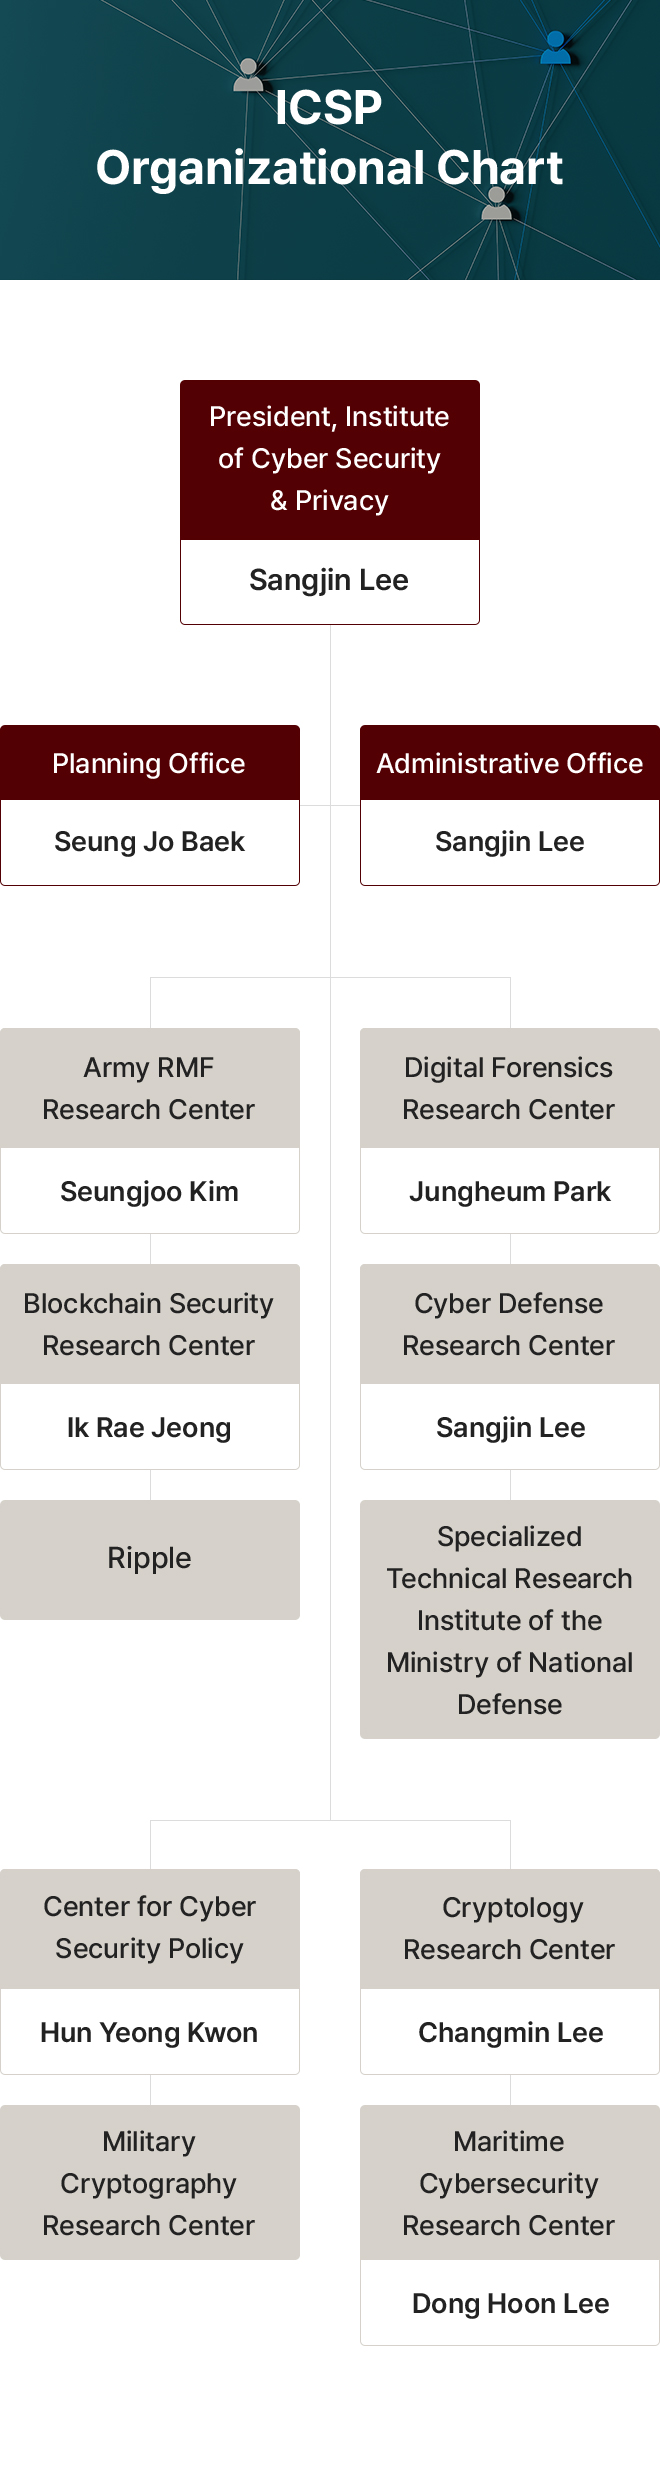Viewport: 660px width, 2474px height.
Task: Select Blockchain Security Research Center
Action: point(149,1324)
